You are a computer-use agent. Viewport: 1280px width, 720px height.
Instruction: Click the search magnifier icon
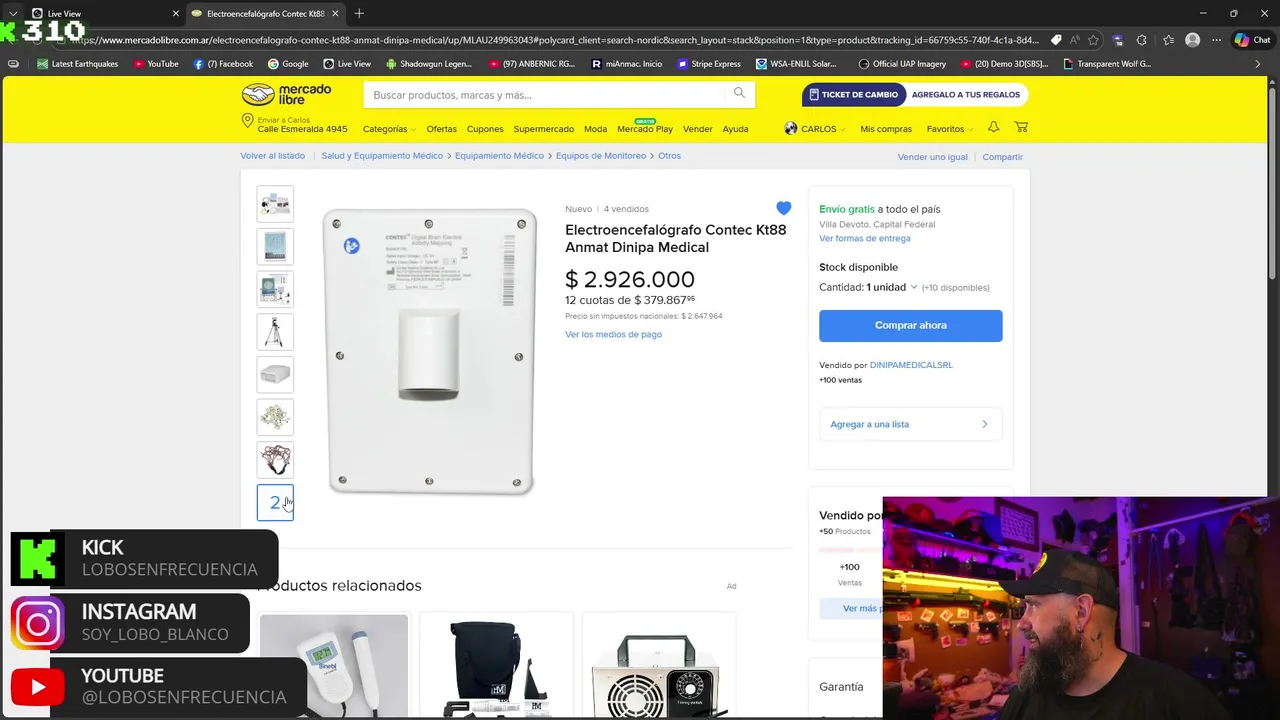pyautogui.click(x=739, y=93)
